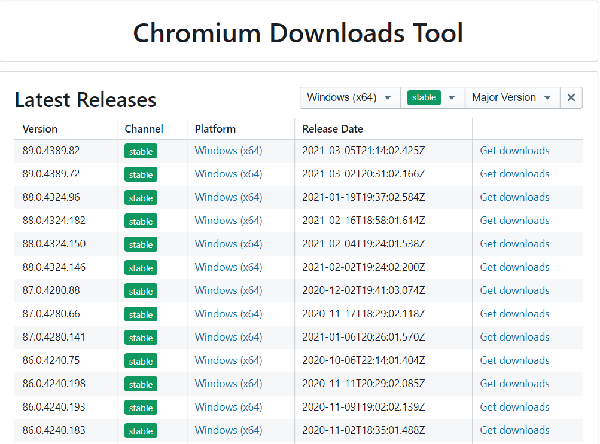Click the stable badge in the 86.0.4240.75 row
Screen dimensions: 600x444
(x=140, y=361)
